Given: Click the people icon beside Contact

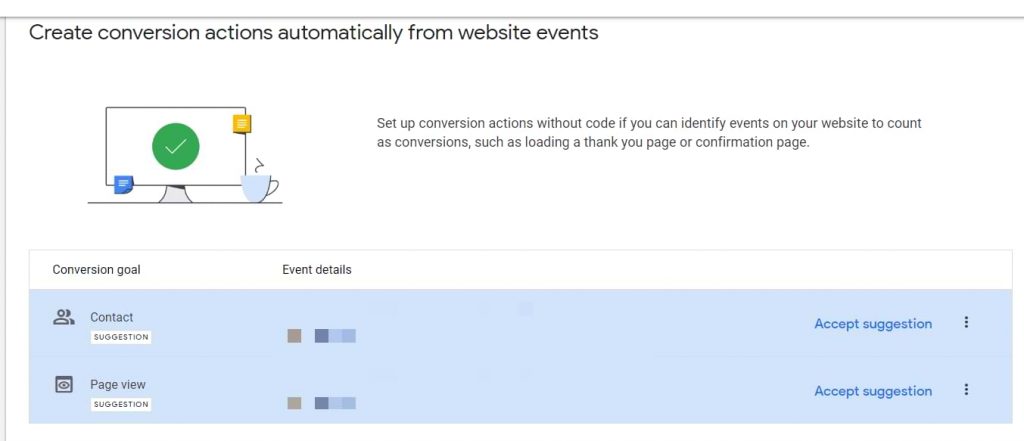Looking at the screenshot, I should (x=64, y=317).
